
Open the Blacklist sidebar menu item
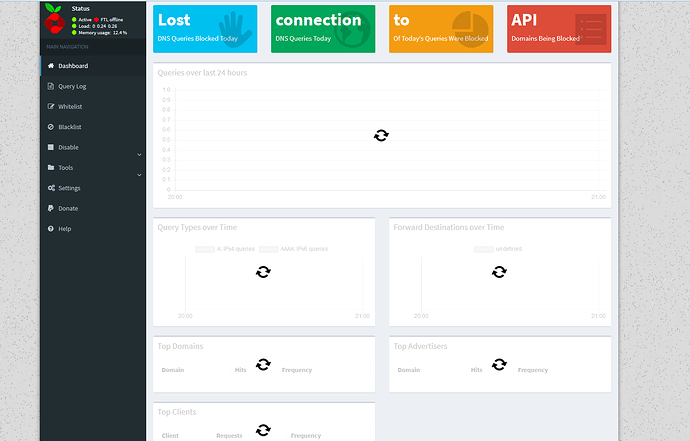click(70, 127)
